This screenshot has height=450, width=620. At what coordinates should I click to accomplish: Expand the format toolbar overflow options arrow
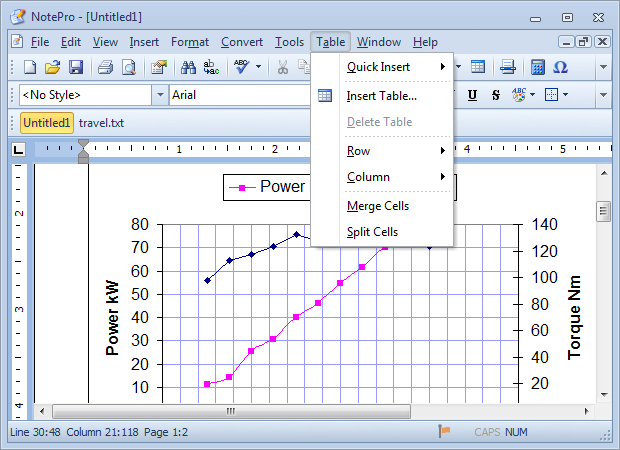point(603,95)
